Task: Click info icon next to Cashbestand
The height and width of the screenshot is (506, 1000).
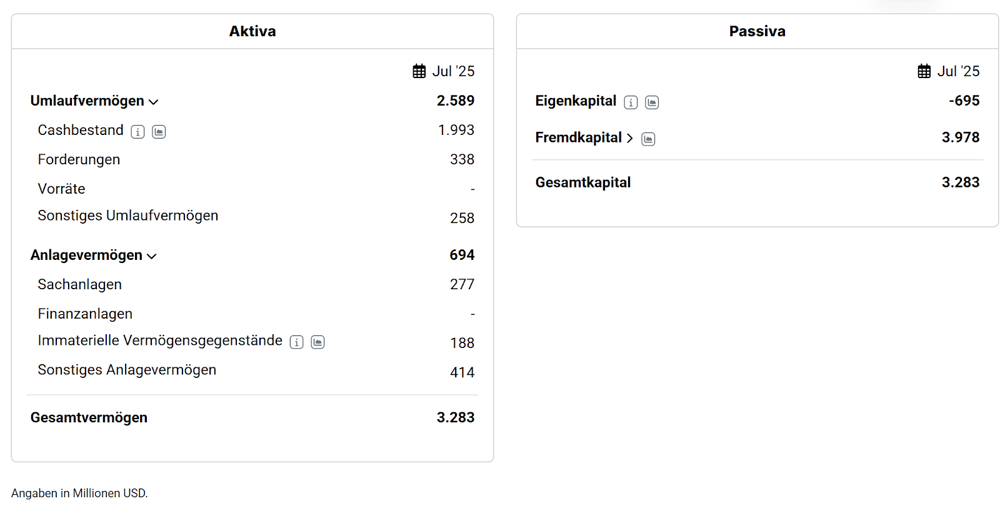Action: pyautogui.click(x=138, y=131)
